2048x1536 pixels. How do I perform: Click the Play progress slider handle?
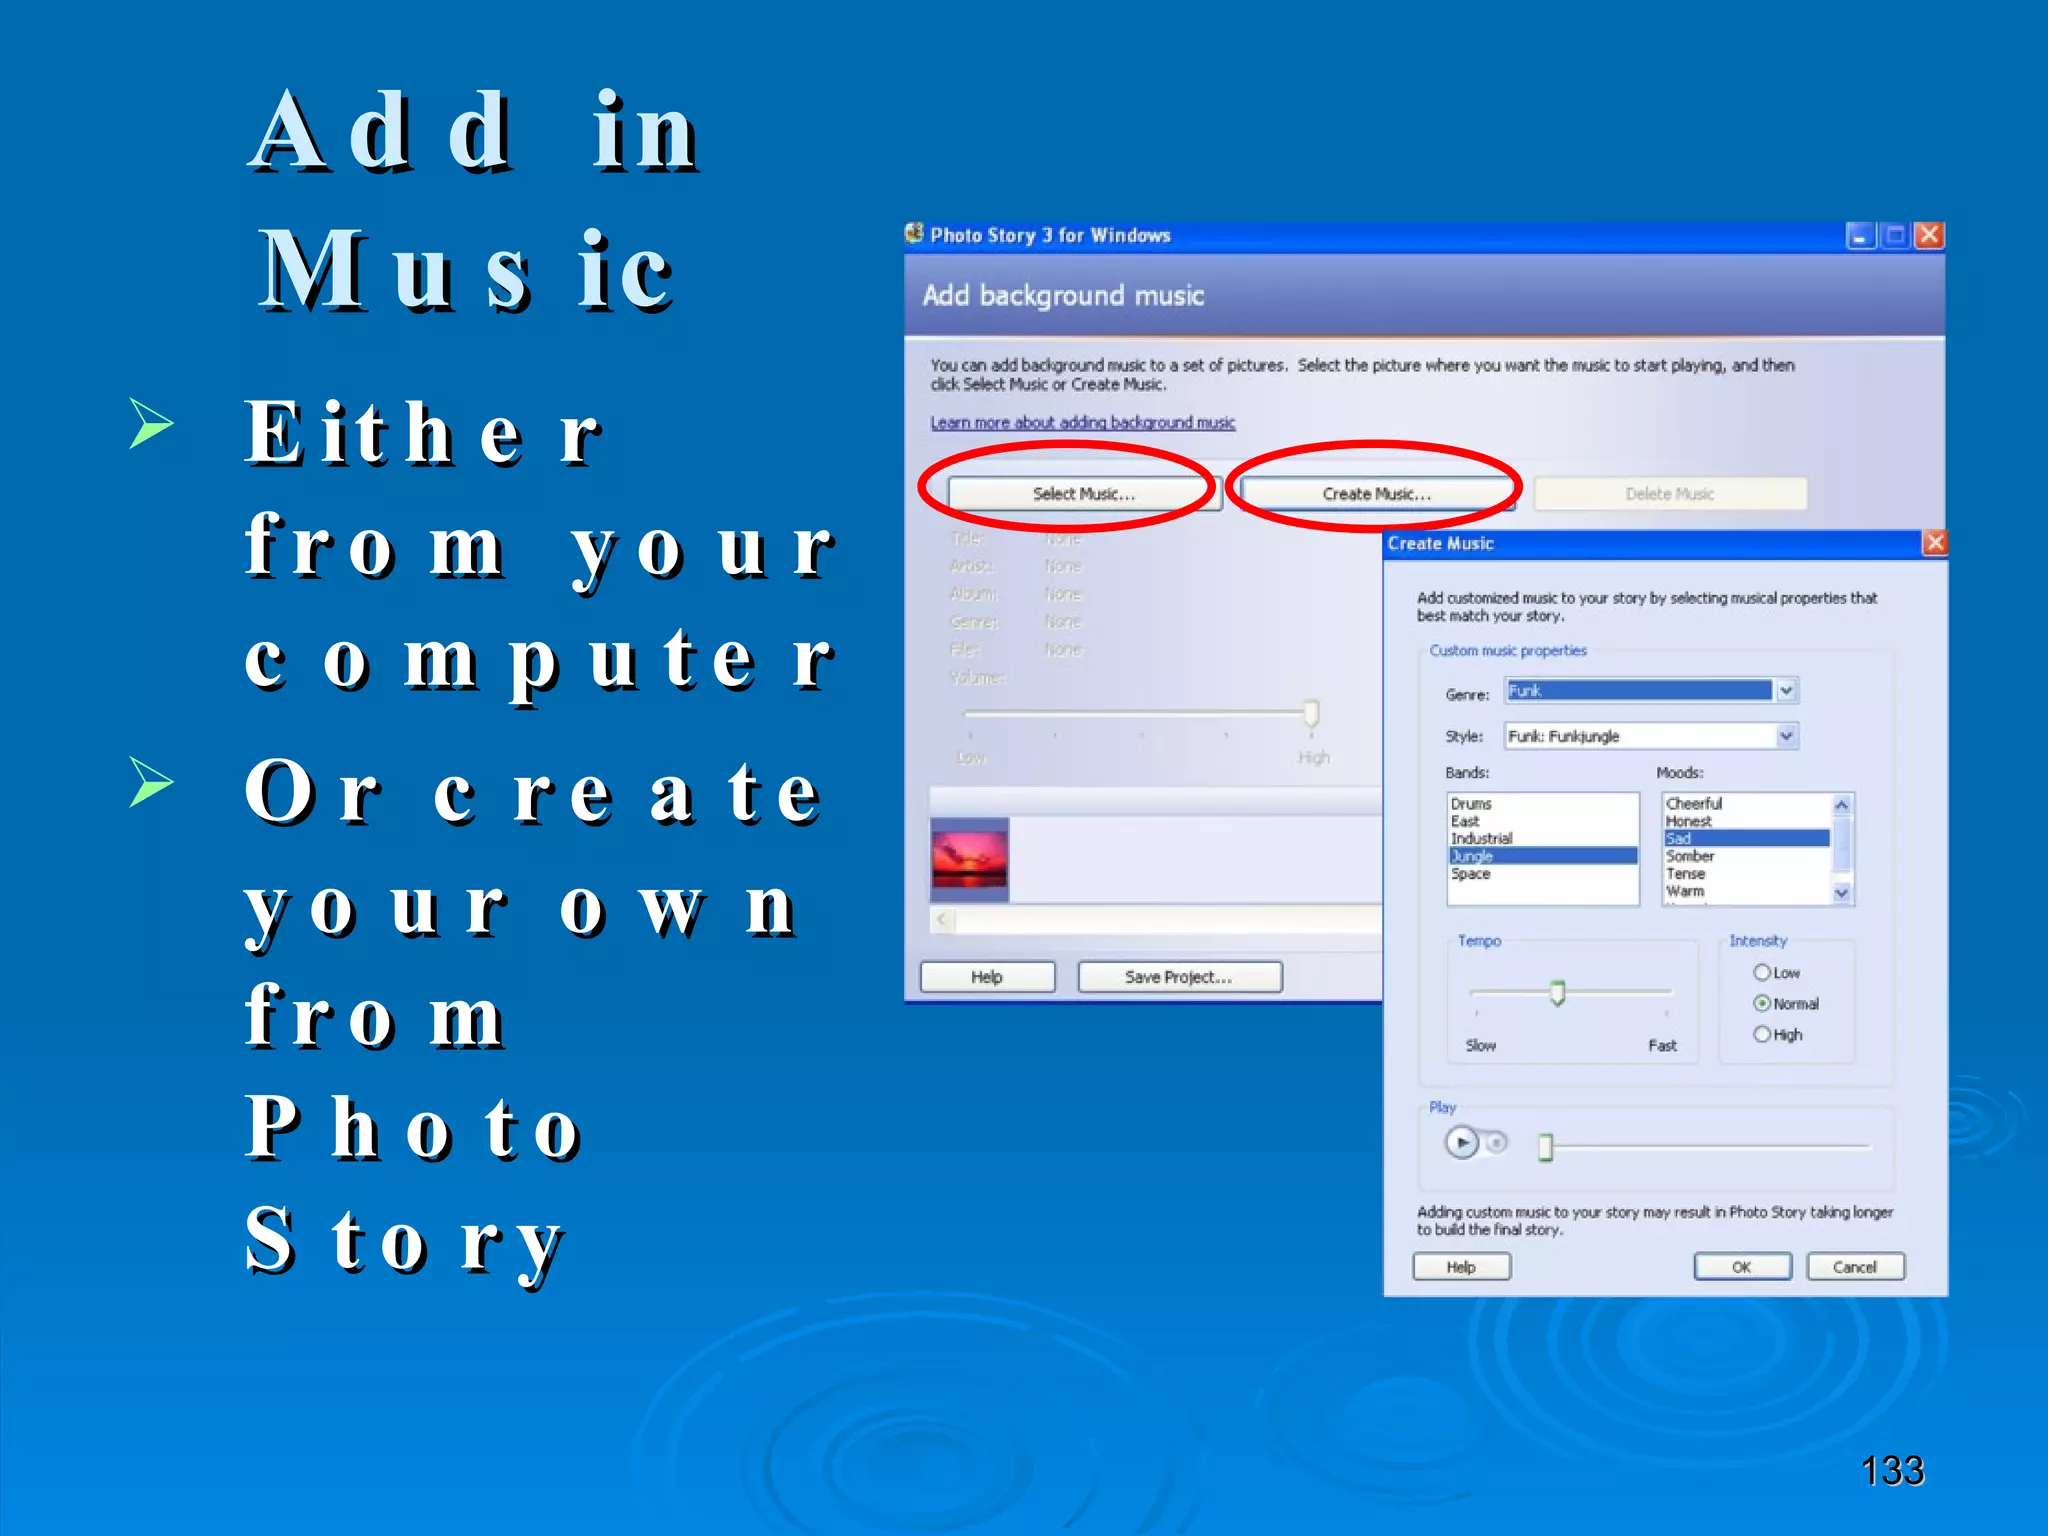tap(1546, 1147)
